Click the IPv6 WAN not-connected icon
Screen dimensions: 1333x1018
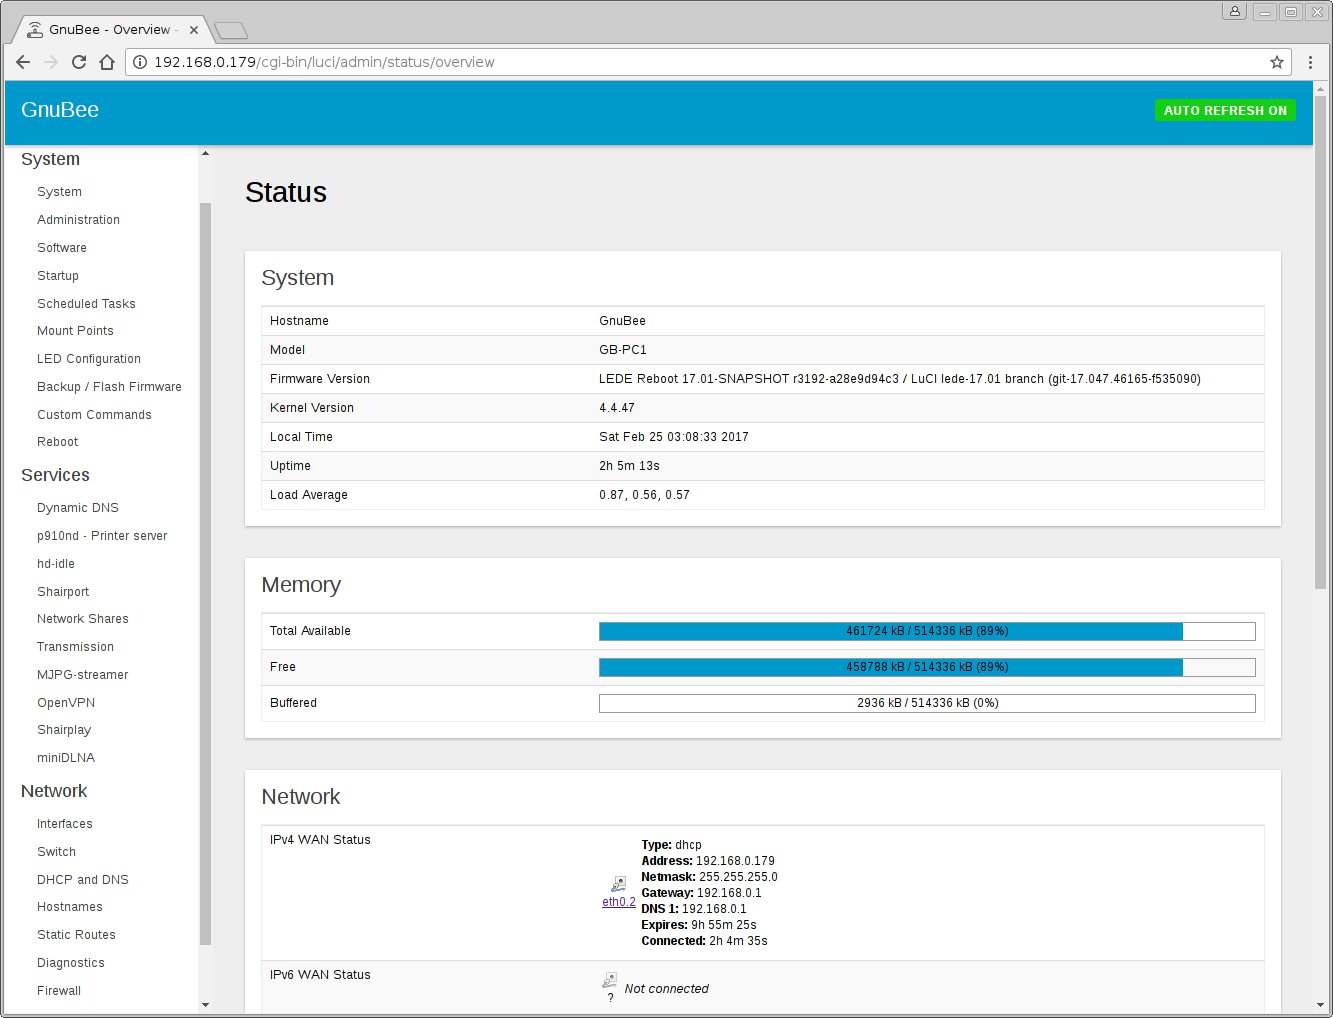(x=609, y=980)
